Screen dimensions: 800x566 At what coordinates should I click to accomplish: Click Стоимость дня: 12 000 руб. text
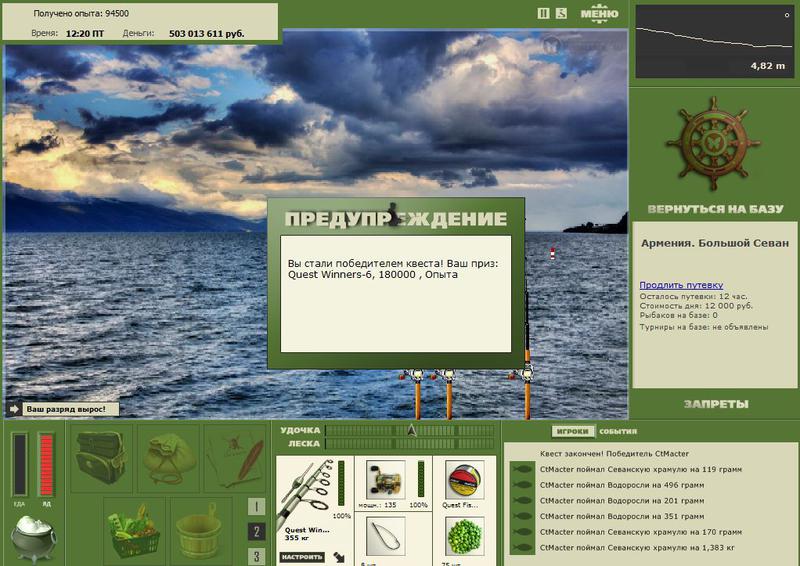[x=696, y=306]
